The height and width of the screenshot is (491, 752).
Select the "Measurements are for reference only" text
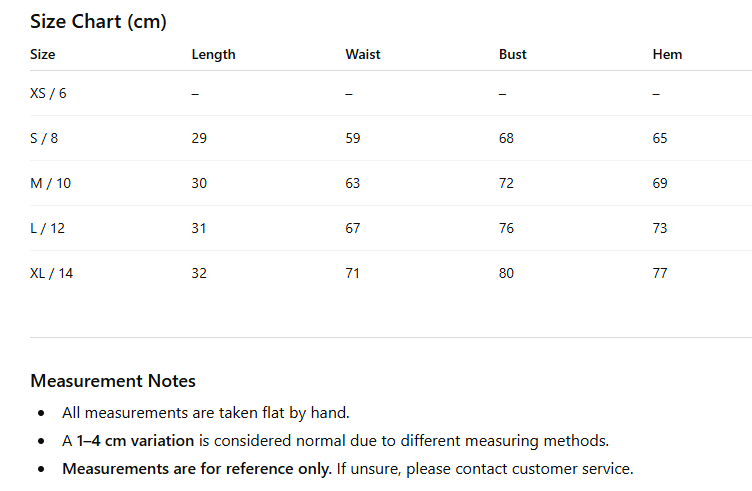(196, 468)
